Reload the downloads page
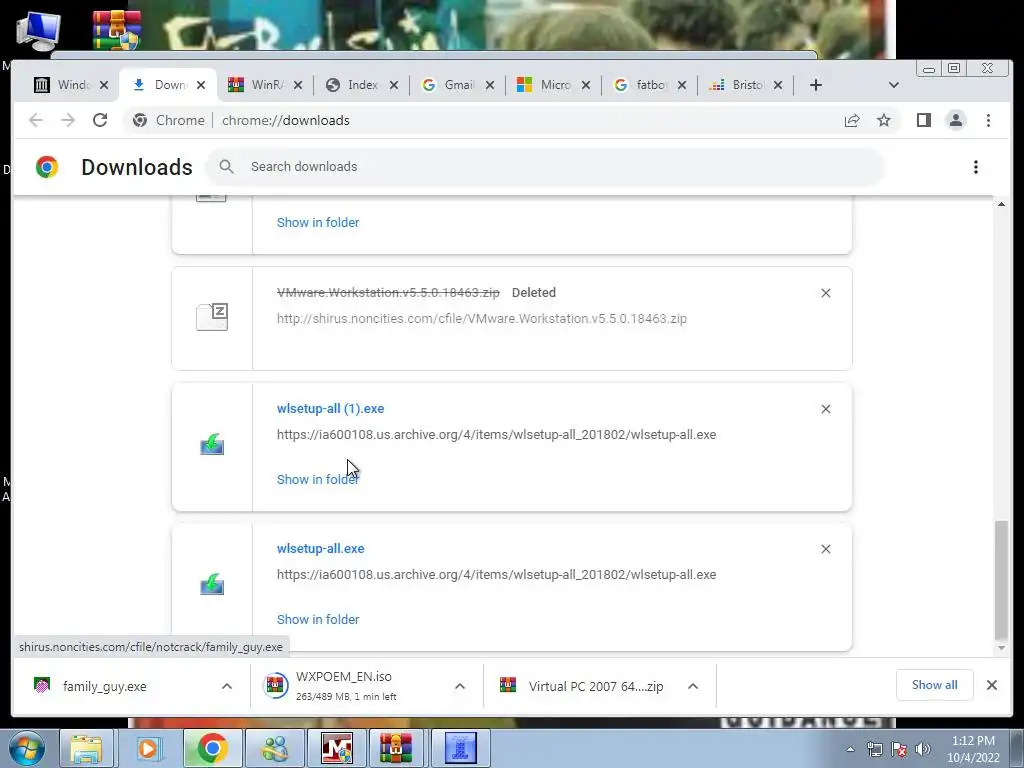This screenshot has width=1024, height=768. pos(100,120)
